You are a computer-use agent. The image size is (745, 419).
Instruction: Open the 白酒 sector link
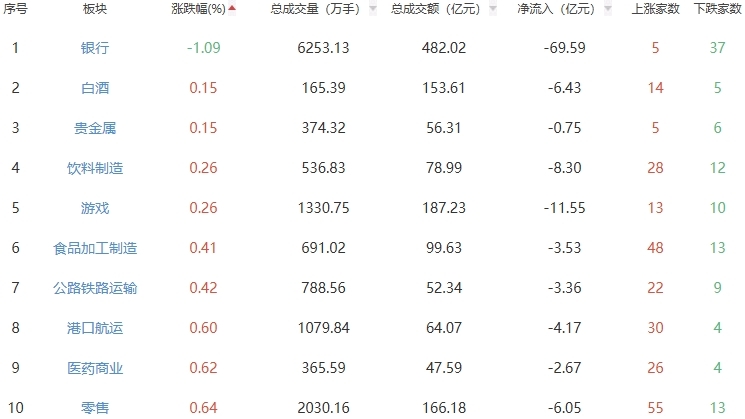(x=95, y=88)
